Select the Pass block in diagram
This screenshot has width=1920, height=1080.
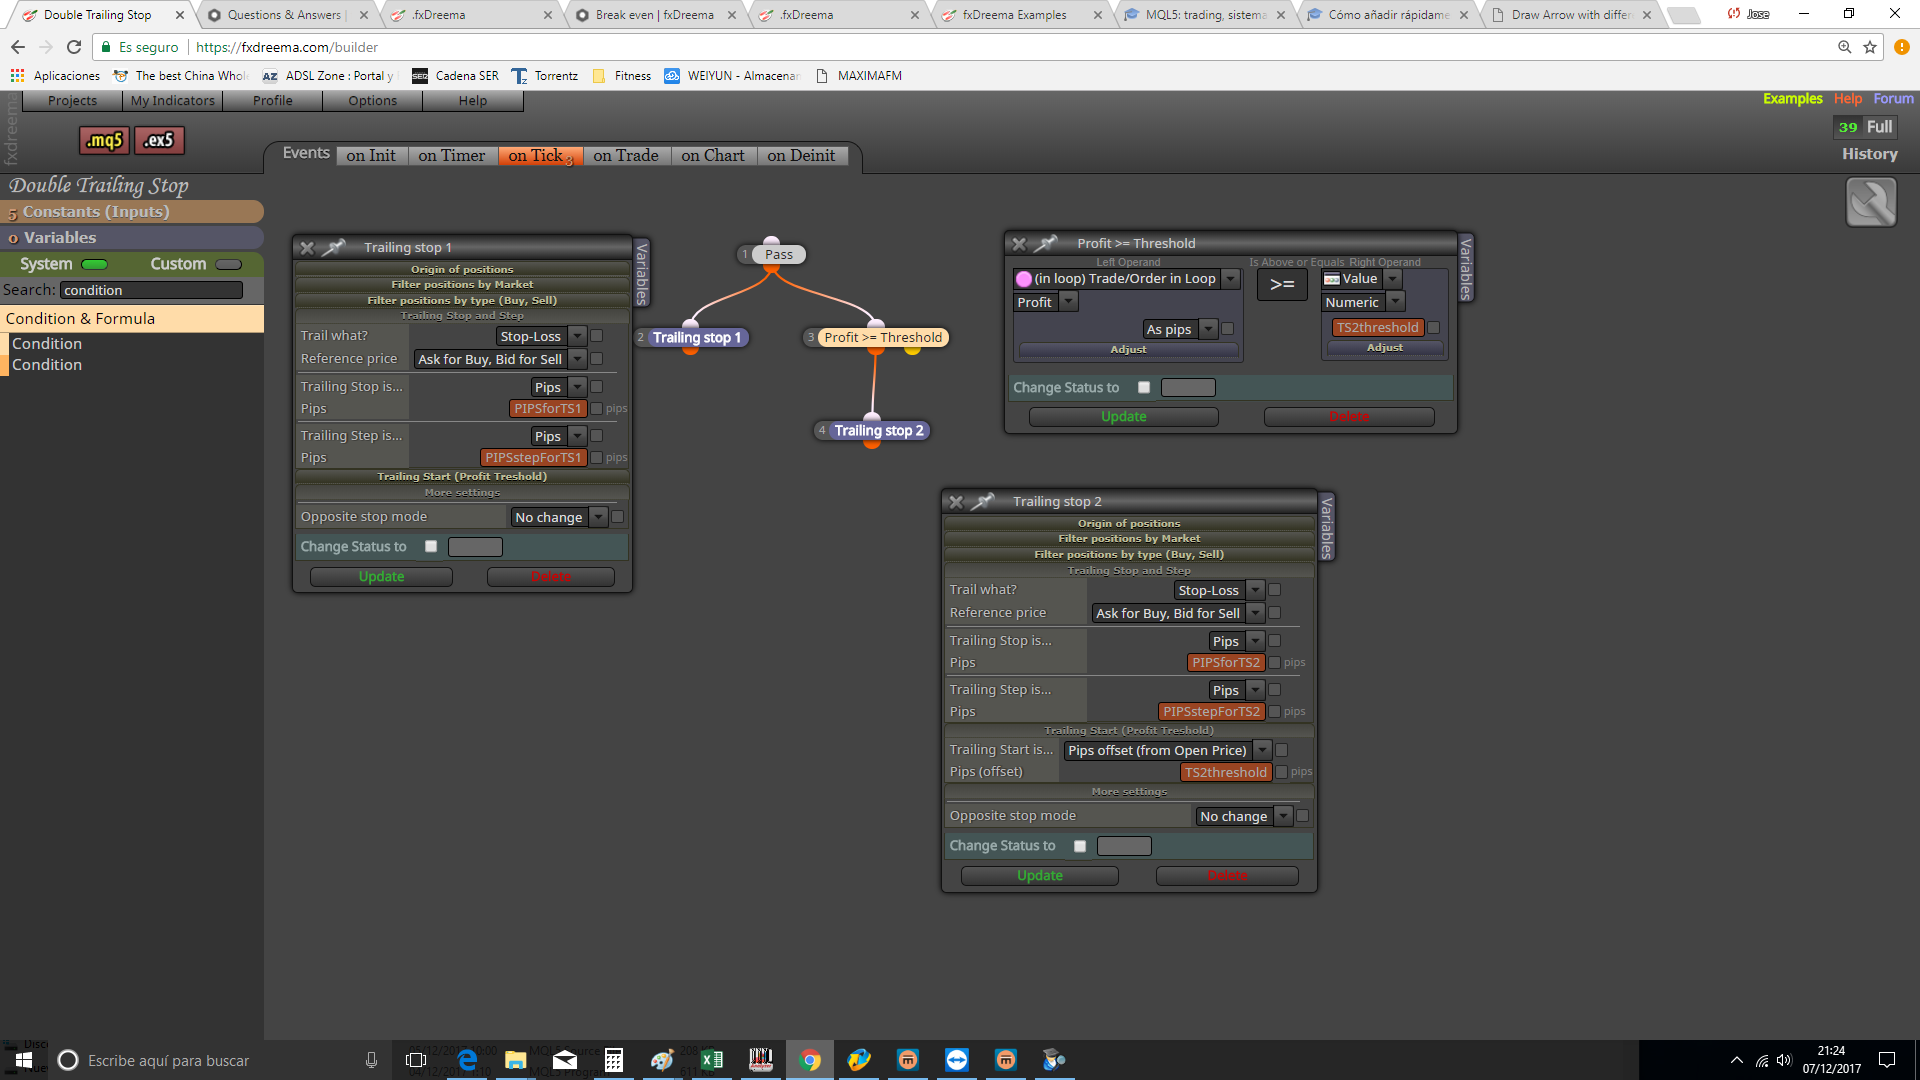tap(779, 254)
